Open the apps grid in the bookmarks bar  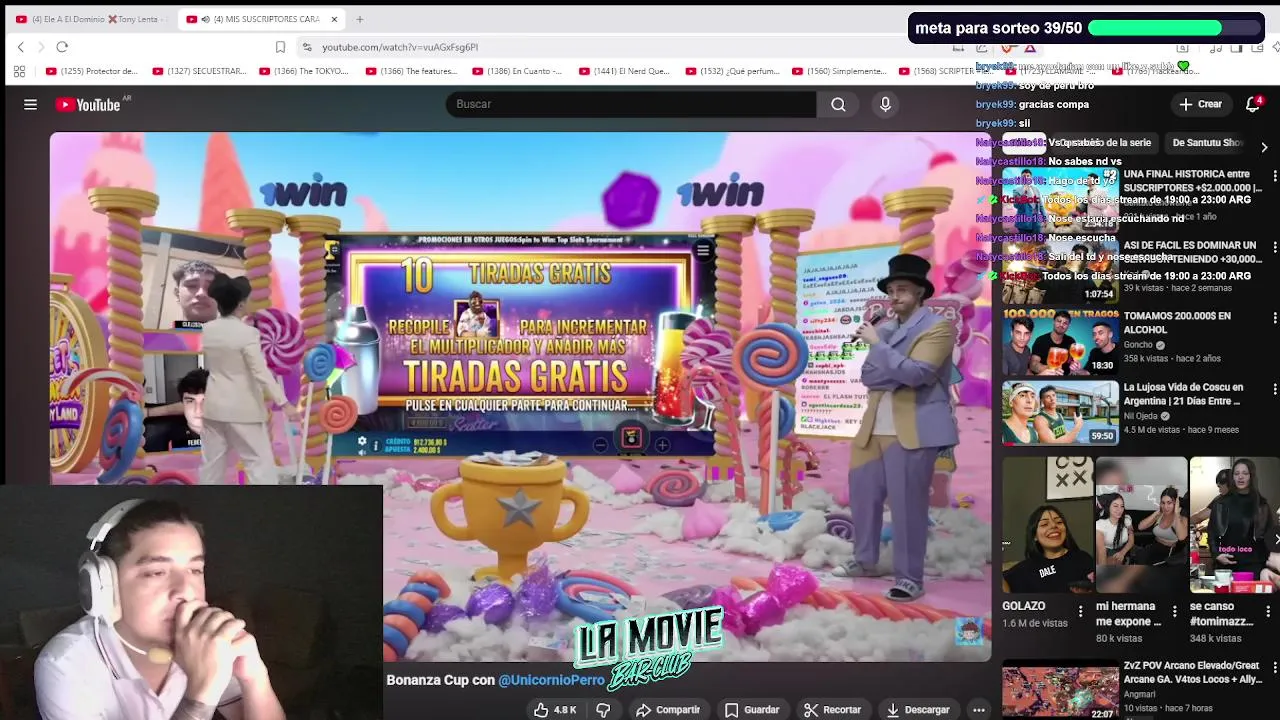[19, 71]
